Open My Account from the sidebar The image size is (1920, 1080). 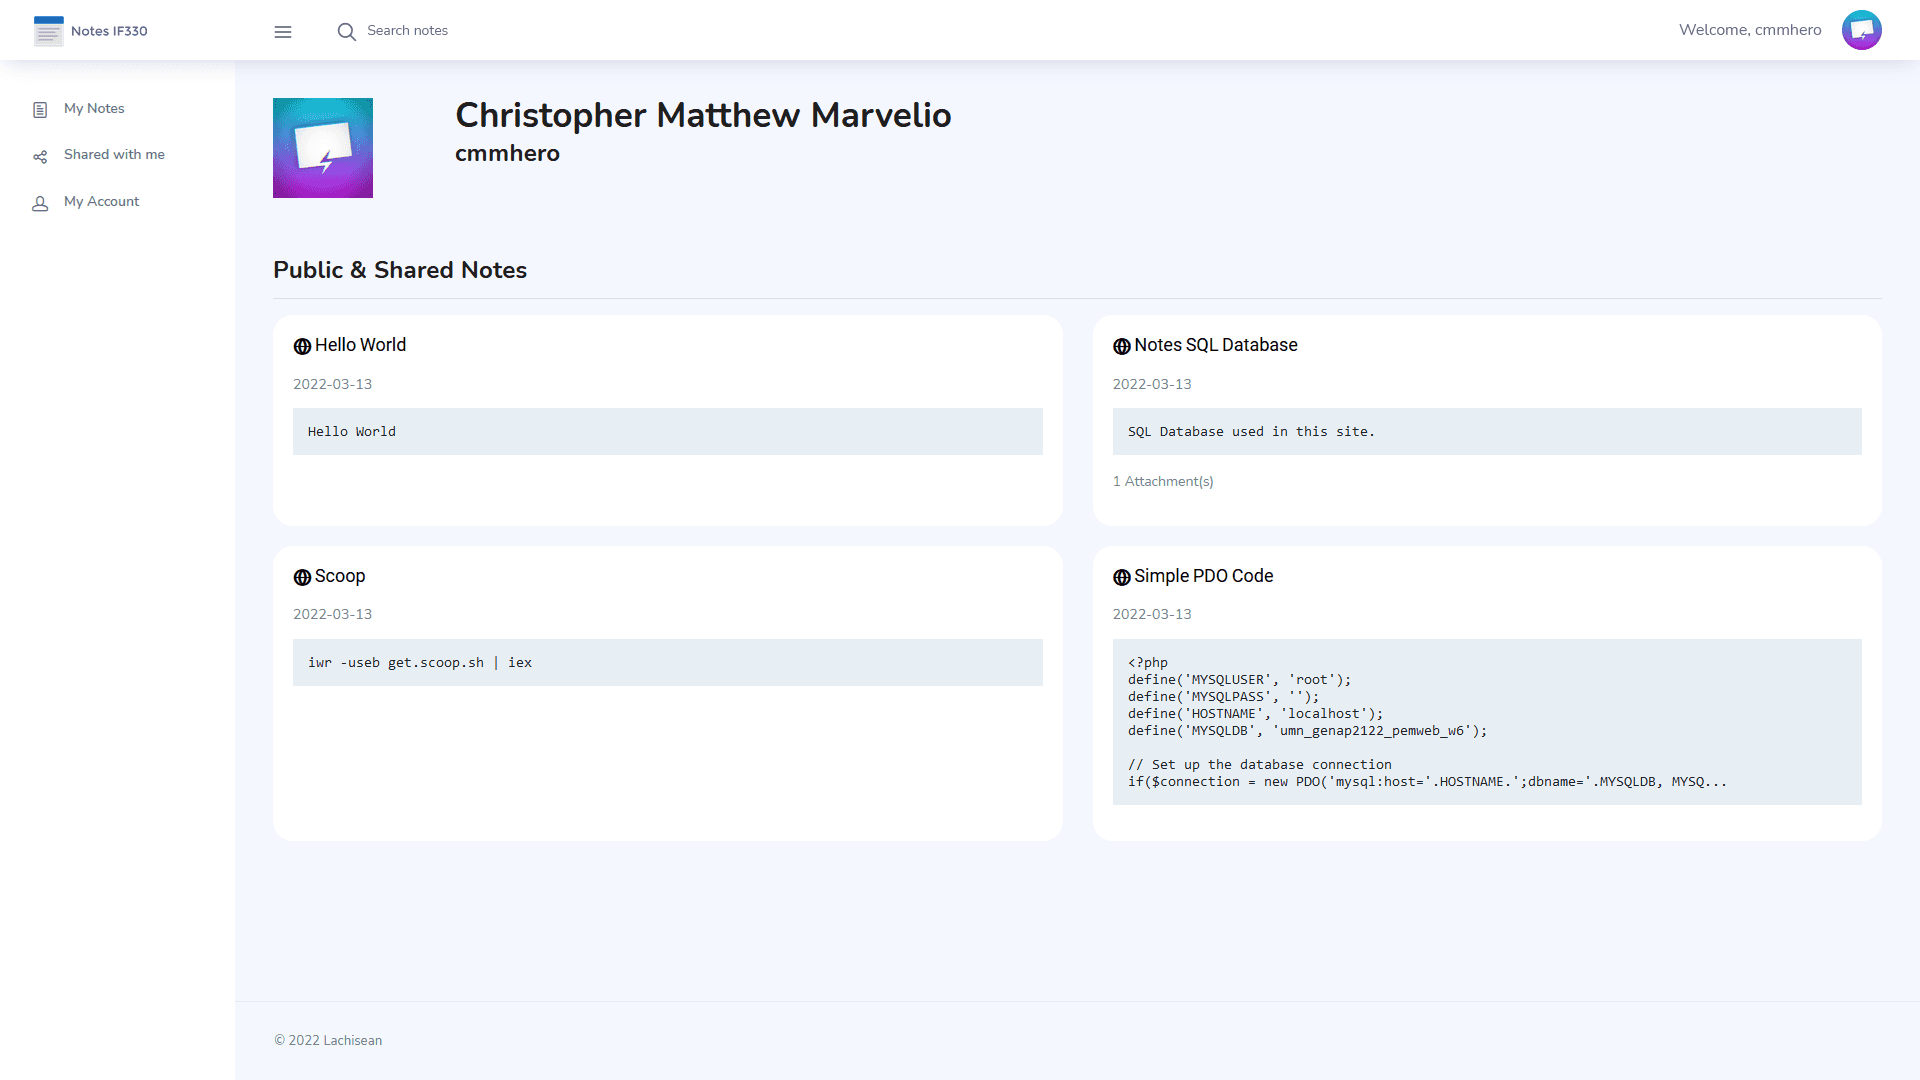click(x=101, y=201)
